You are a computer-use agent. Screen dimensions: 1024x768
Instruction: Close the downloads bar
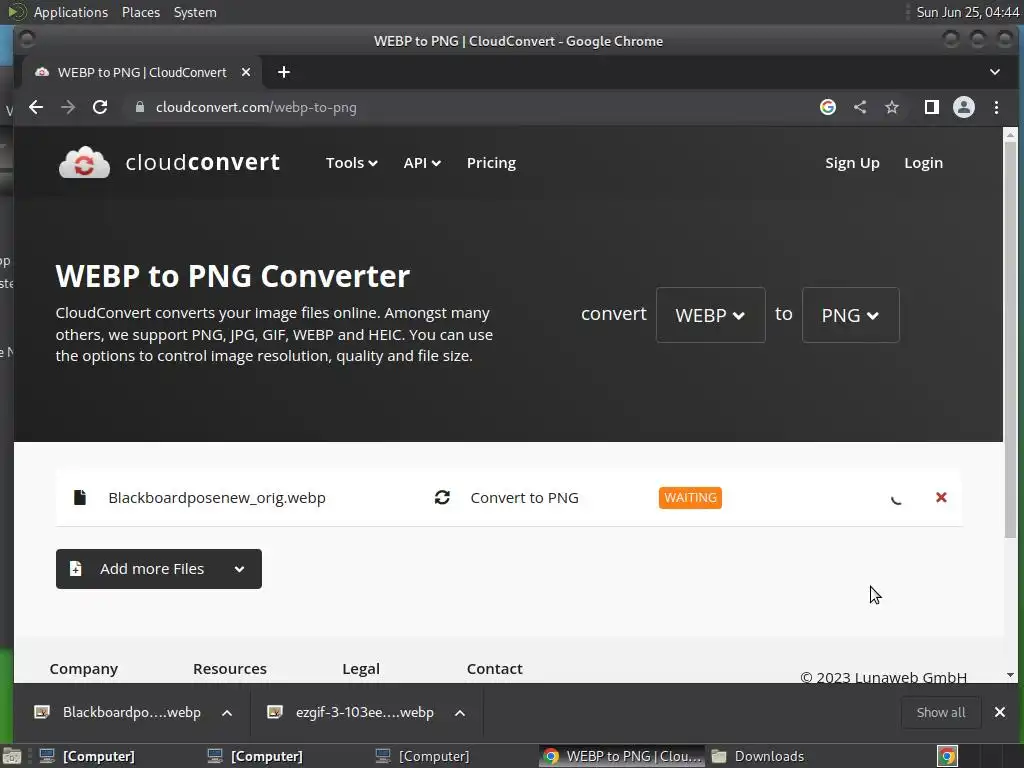(x=999, y=712)
